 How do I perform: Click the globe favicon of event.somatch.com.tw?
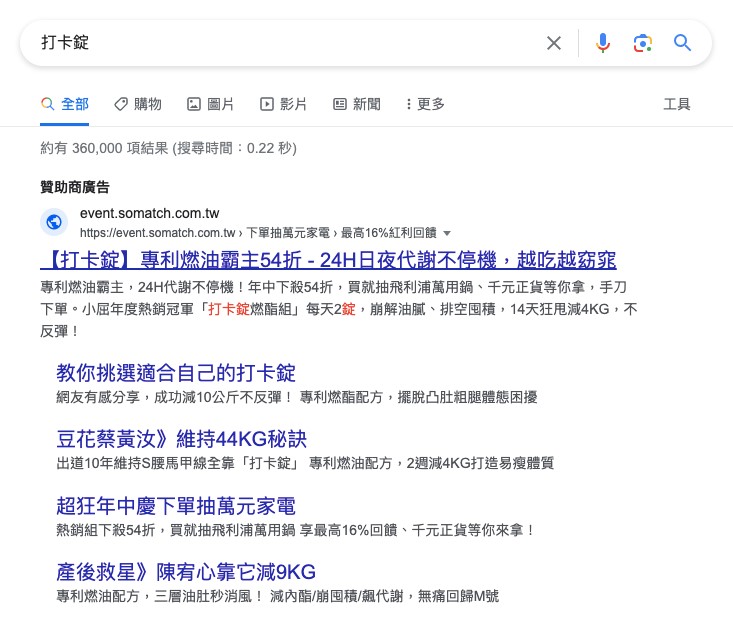coord(54,222)
